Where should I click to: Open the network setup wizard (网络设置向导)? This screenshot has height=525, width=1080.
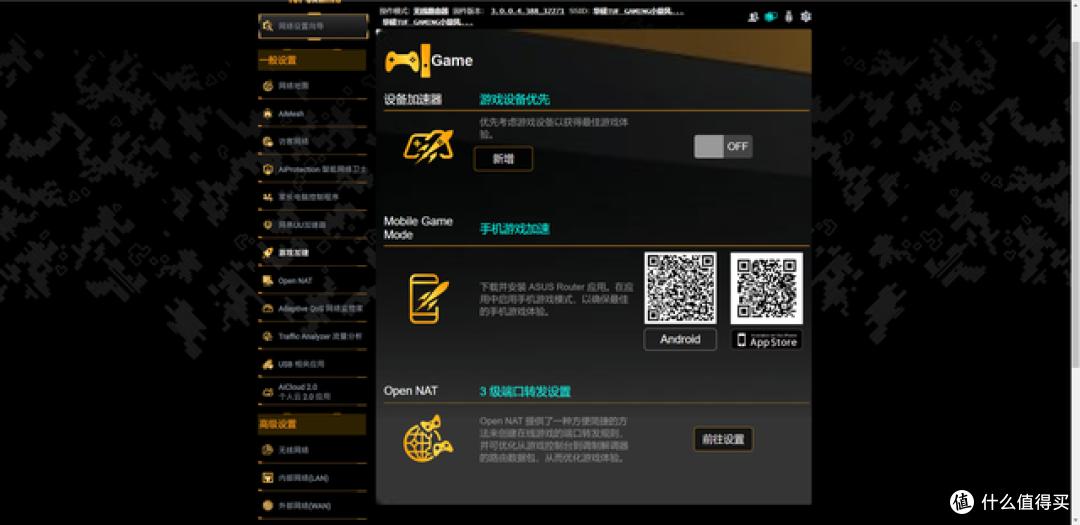[x=313, y=26]
